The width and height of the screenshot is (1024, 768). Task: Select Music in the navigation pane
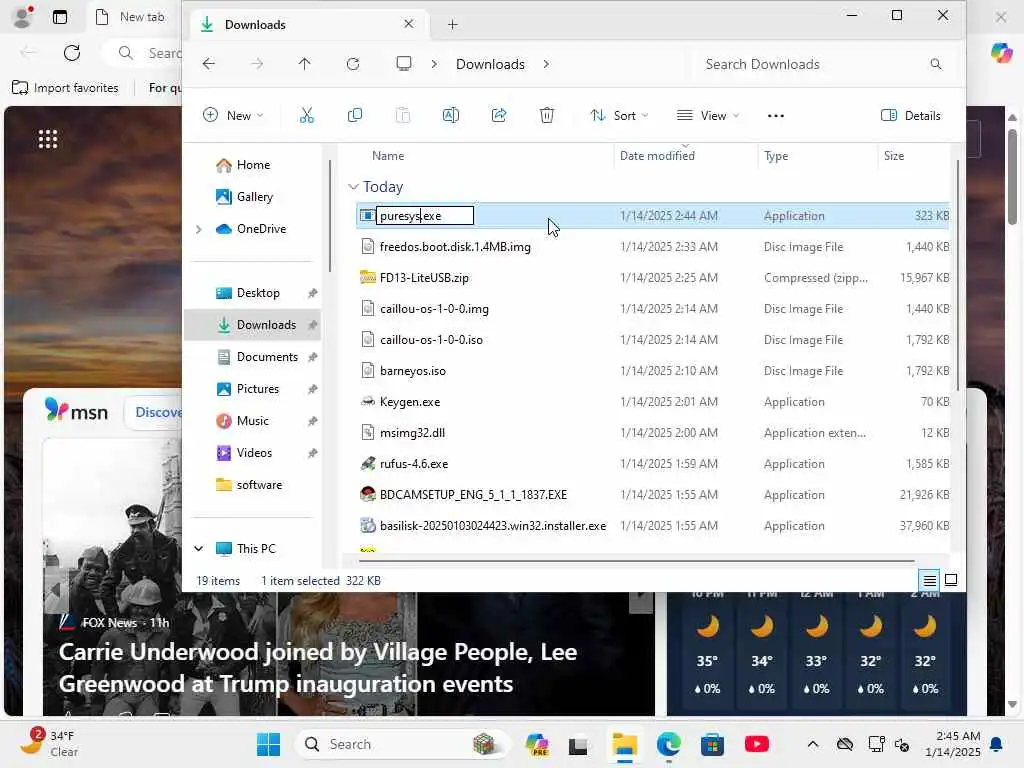click(x=252, y=421)
